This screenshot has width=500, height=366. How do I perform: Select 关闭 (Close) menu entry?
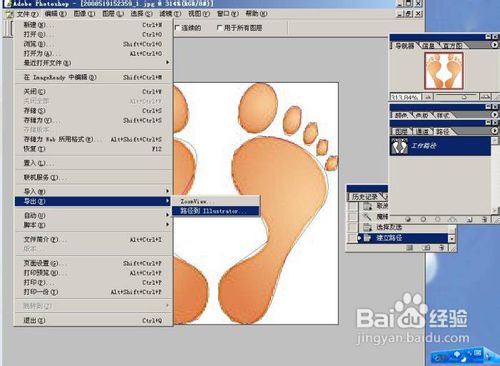pos(93,91)
